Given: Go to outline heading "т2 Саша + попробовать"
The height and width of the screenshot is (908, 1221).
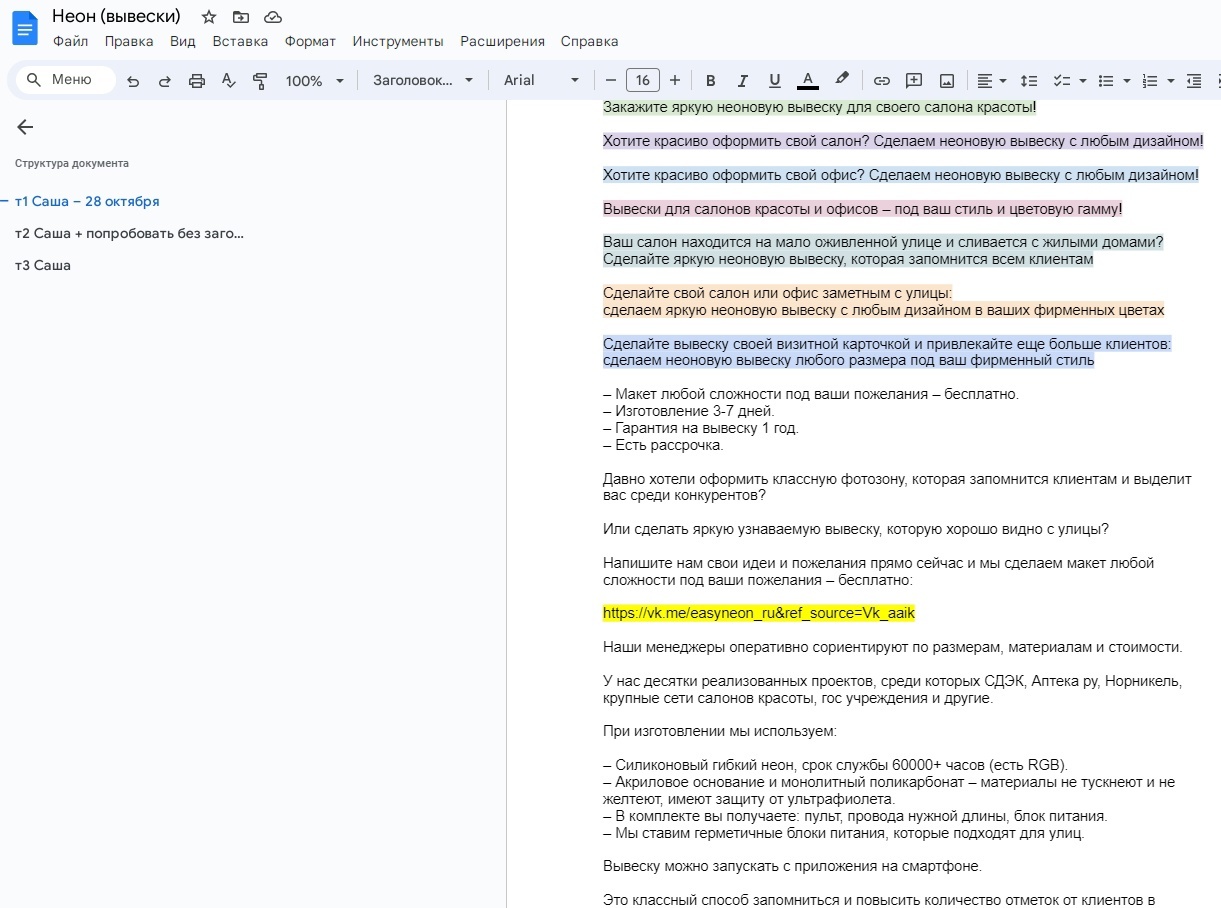Looking at the screenshot, I should click(x=129, y=233).
